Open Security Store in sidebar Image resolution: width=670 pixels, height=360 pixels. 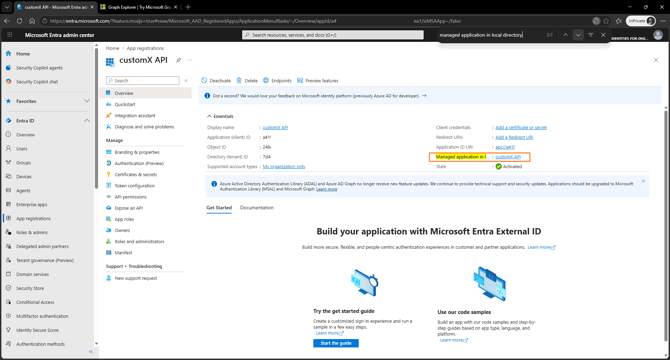pyautogui.click(x=29, y=288)
